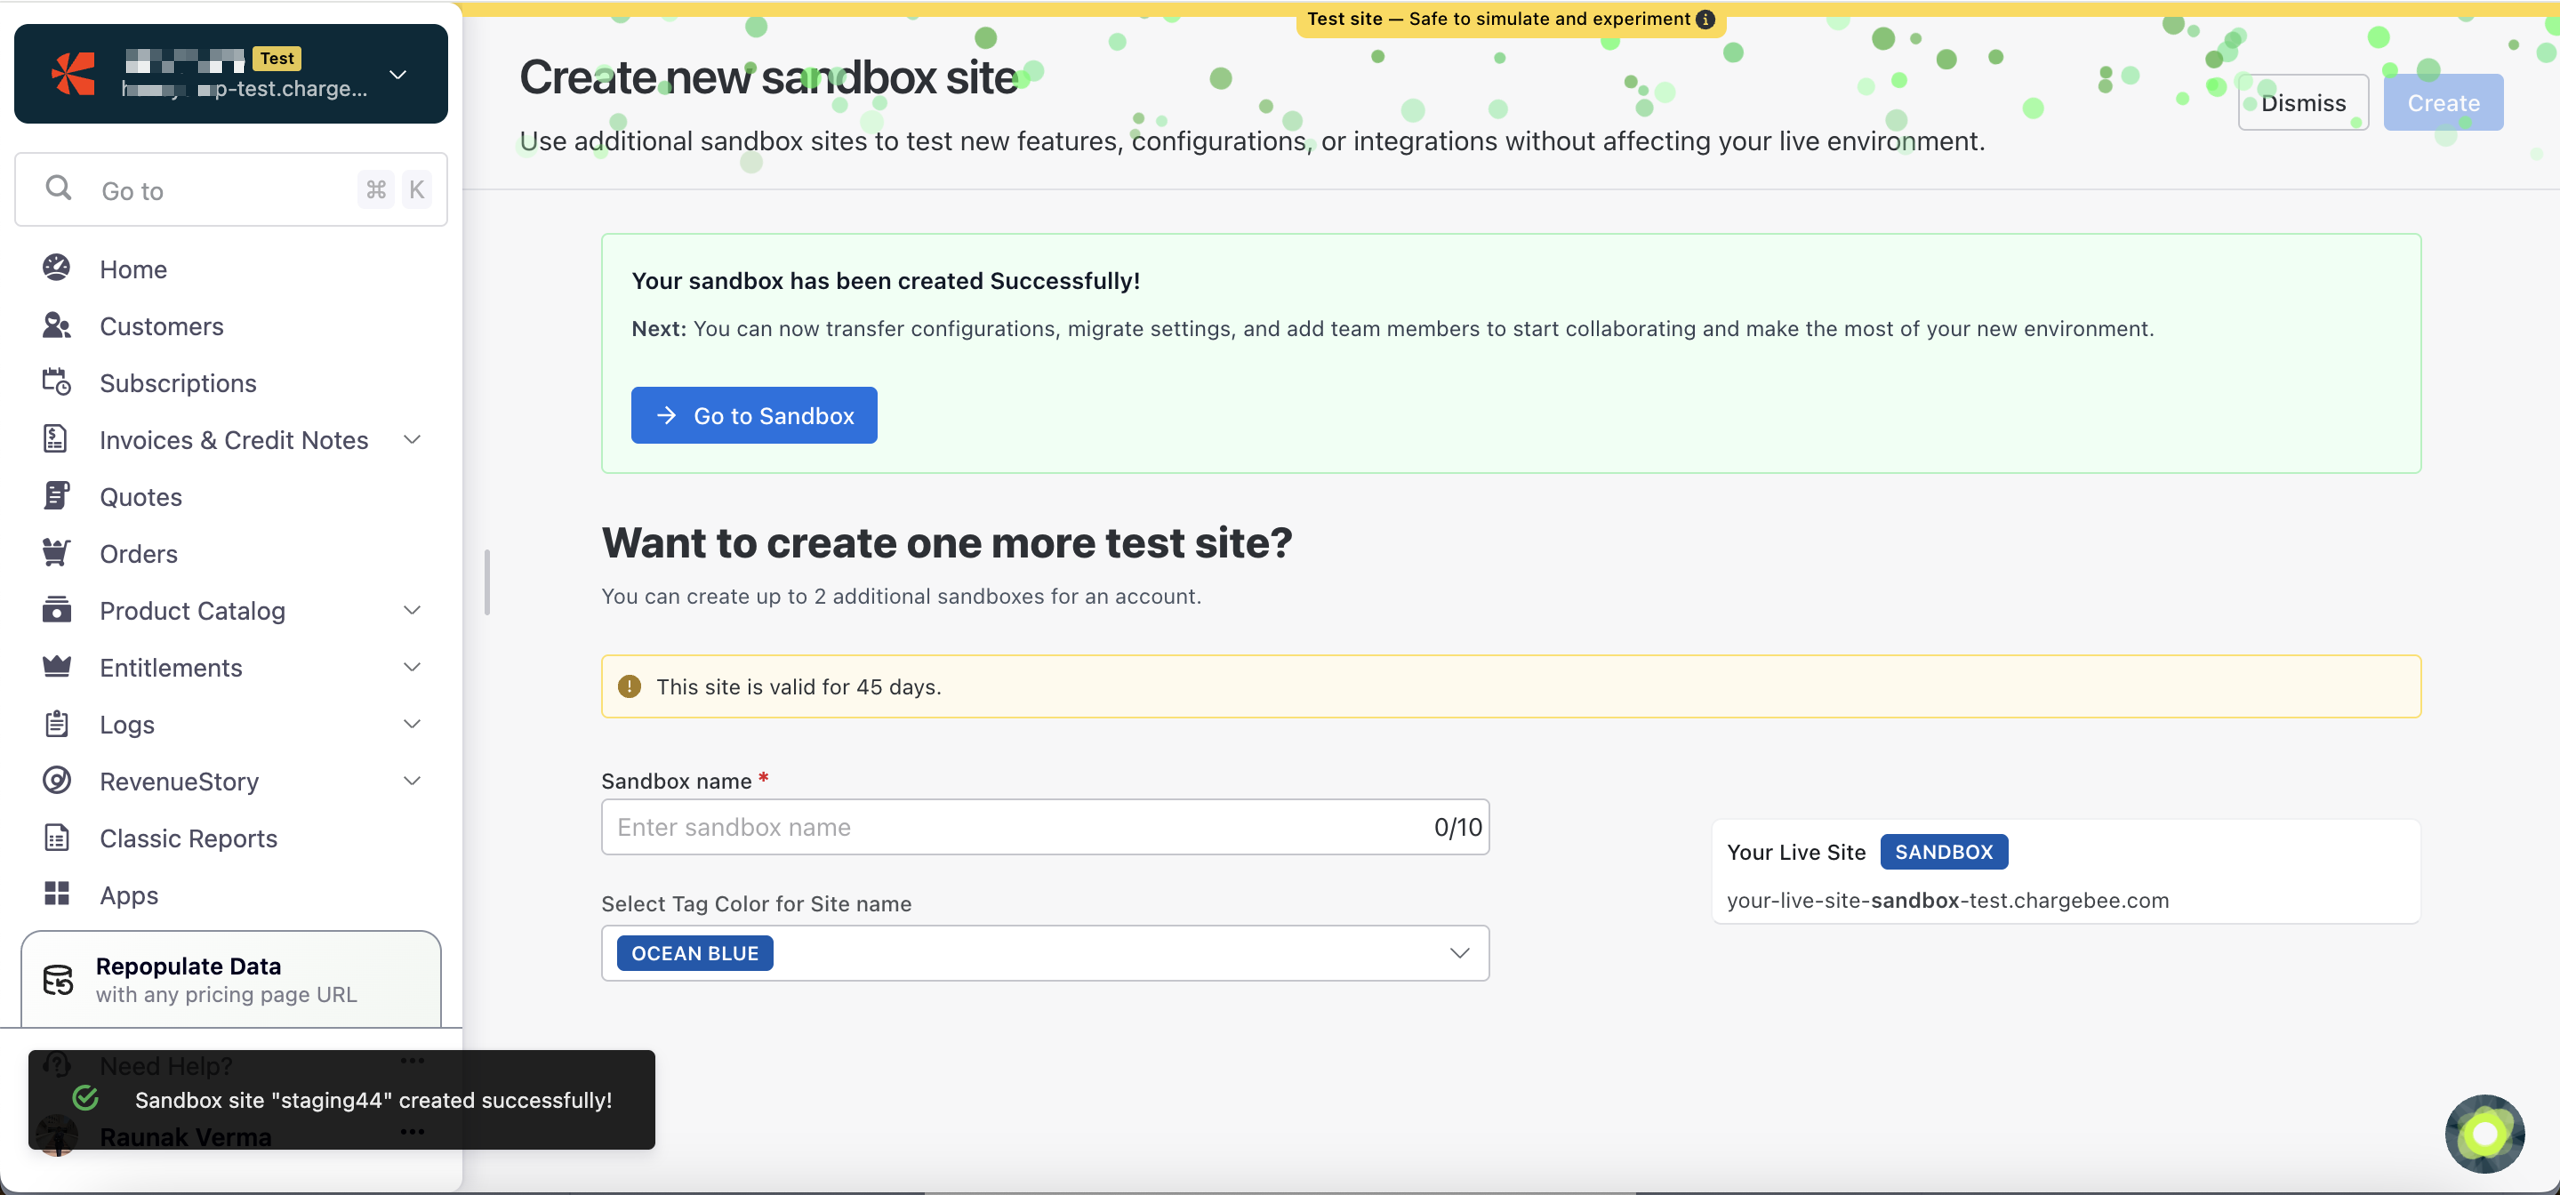This screenshot has width=2560, height=1195.
Task: Expand the Product Catalog section
Action: click(x=412, y=610)
